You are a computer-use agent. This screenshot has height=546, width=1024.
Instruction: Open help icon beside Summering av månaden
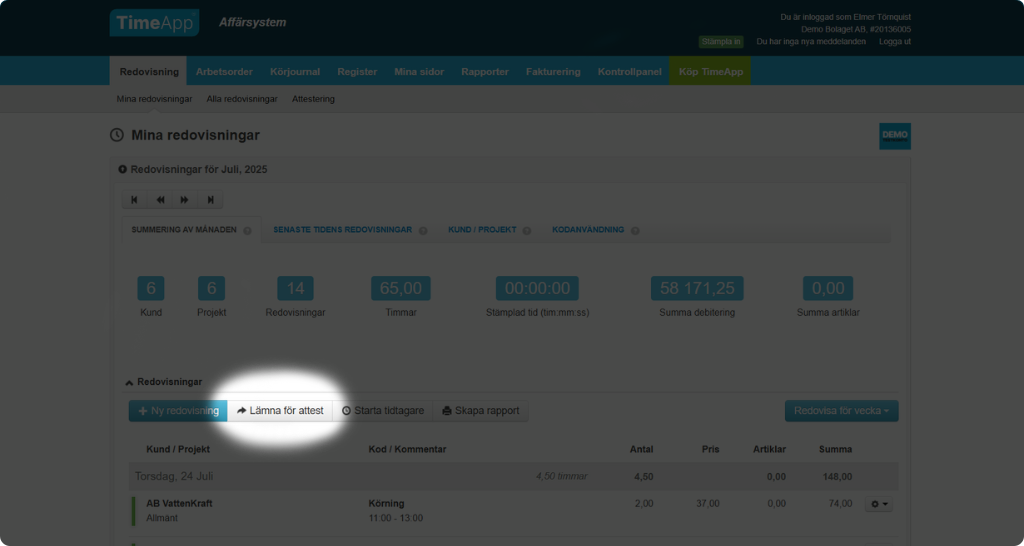click(x=248, y=231)
